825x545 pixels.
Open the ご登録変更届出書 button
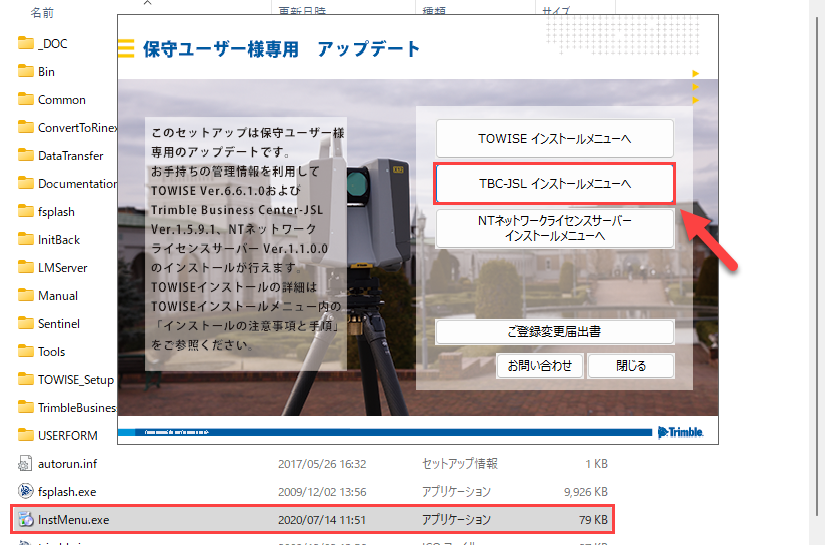click(555, 331)
